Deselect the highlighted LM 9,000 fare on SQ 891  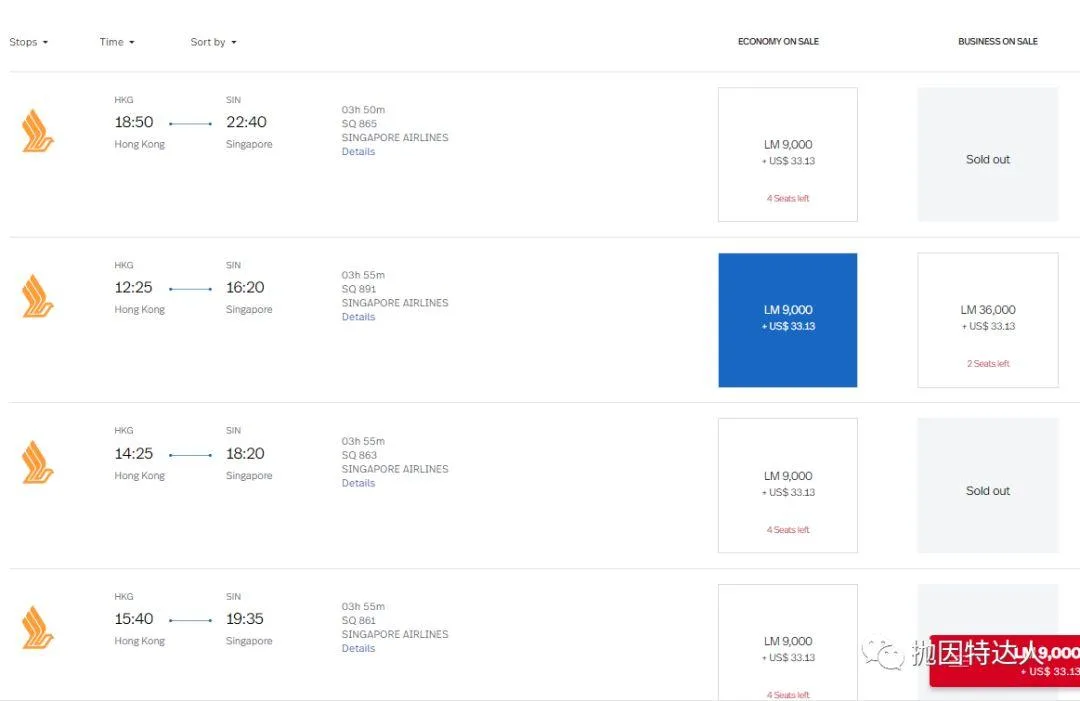(x=787, y=318)
